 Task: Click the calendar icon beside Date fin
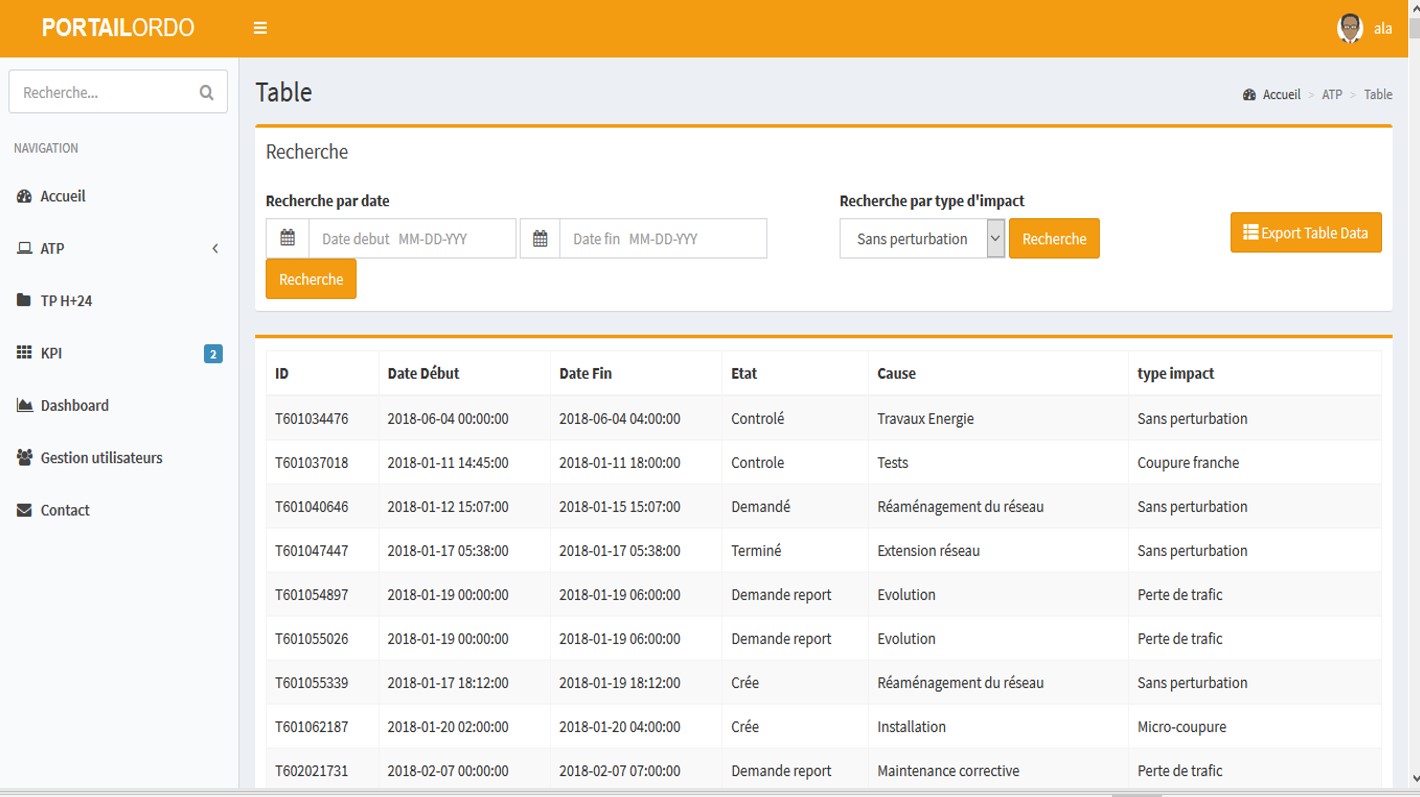(x=540, y=238)
